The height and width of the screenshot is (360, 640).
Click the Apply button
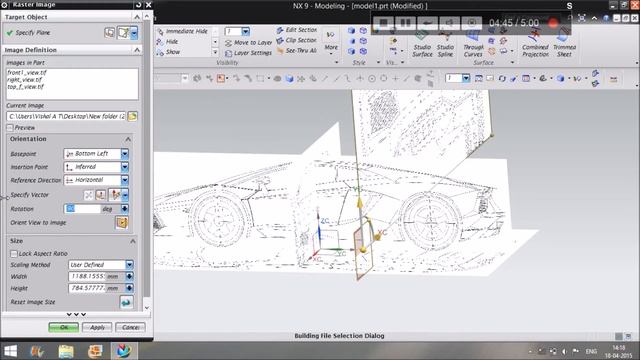(97, 327)
